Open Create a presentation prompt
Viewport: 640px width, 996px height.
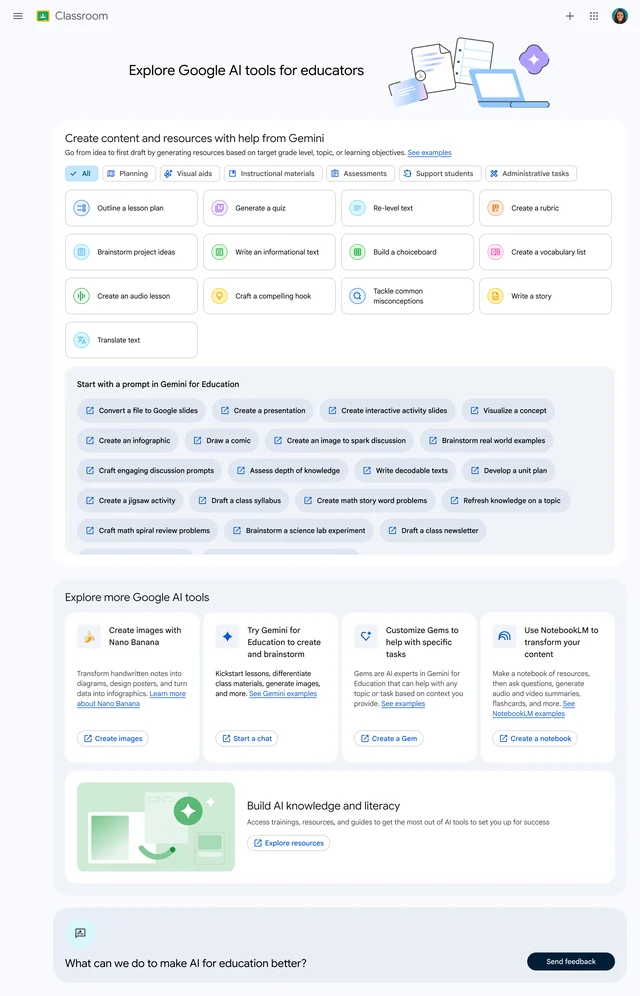(263, 410)
